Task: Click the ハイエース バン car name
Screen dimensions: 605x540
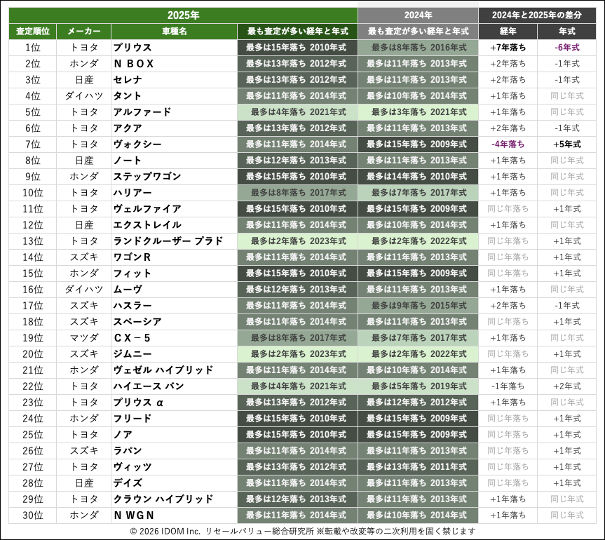Action: click(x=149, y=386)
